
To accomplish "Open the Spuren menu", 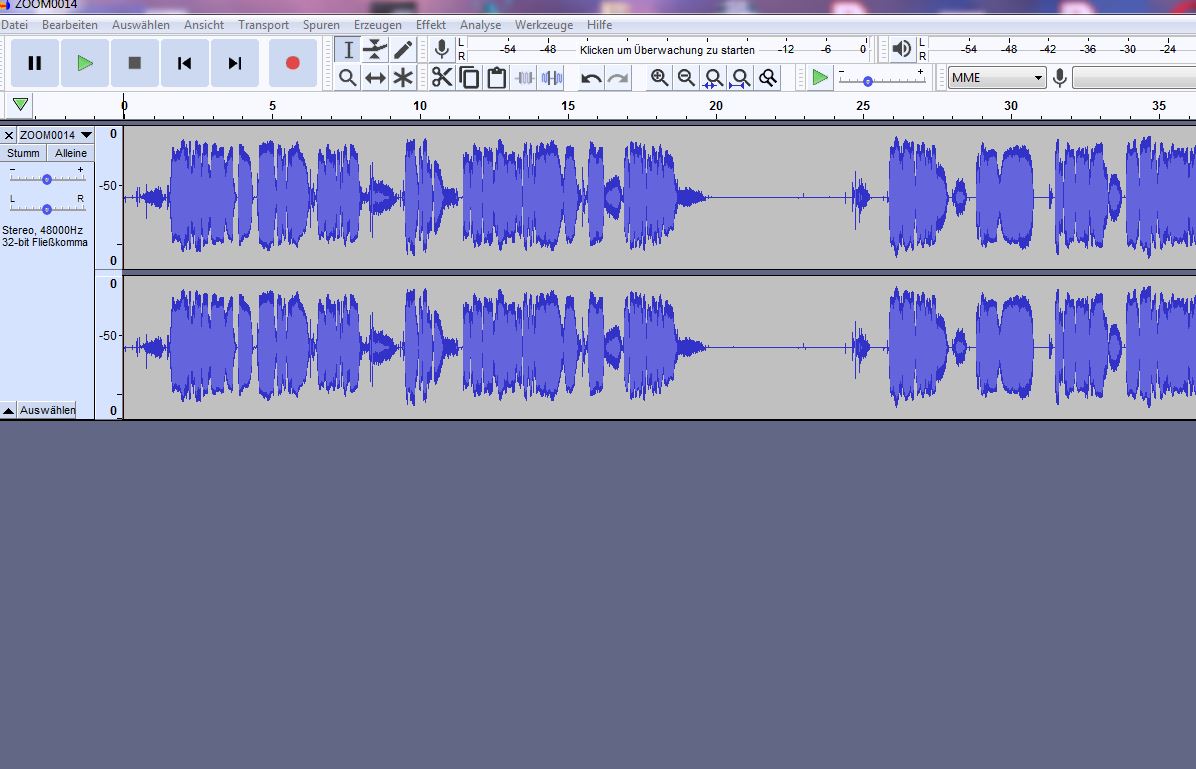I will point(321,25).
